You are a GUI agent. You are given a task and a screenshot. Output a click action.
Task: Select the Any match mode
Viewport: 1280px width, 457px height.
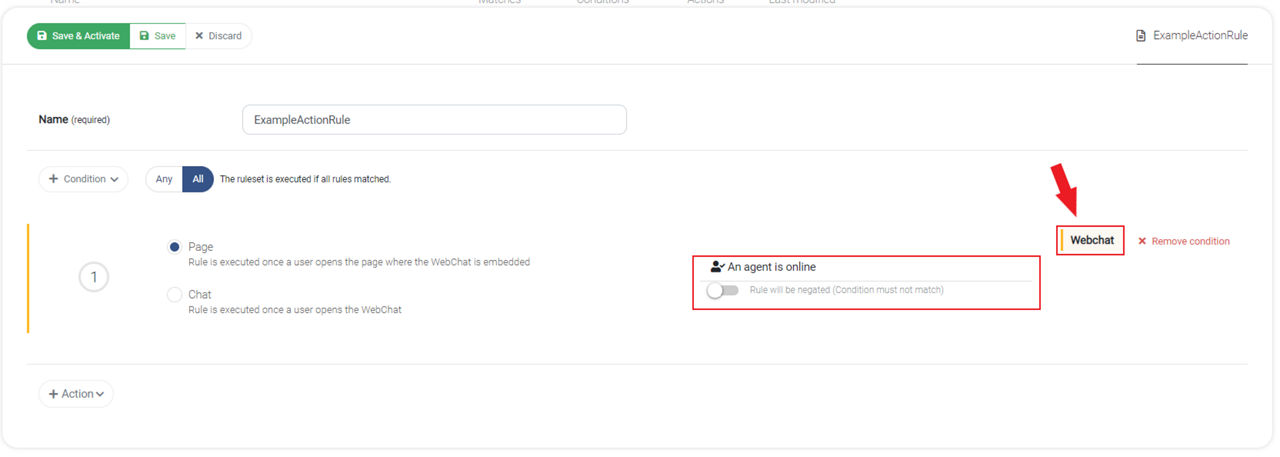pyautogui.click(x=164, y=179)
